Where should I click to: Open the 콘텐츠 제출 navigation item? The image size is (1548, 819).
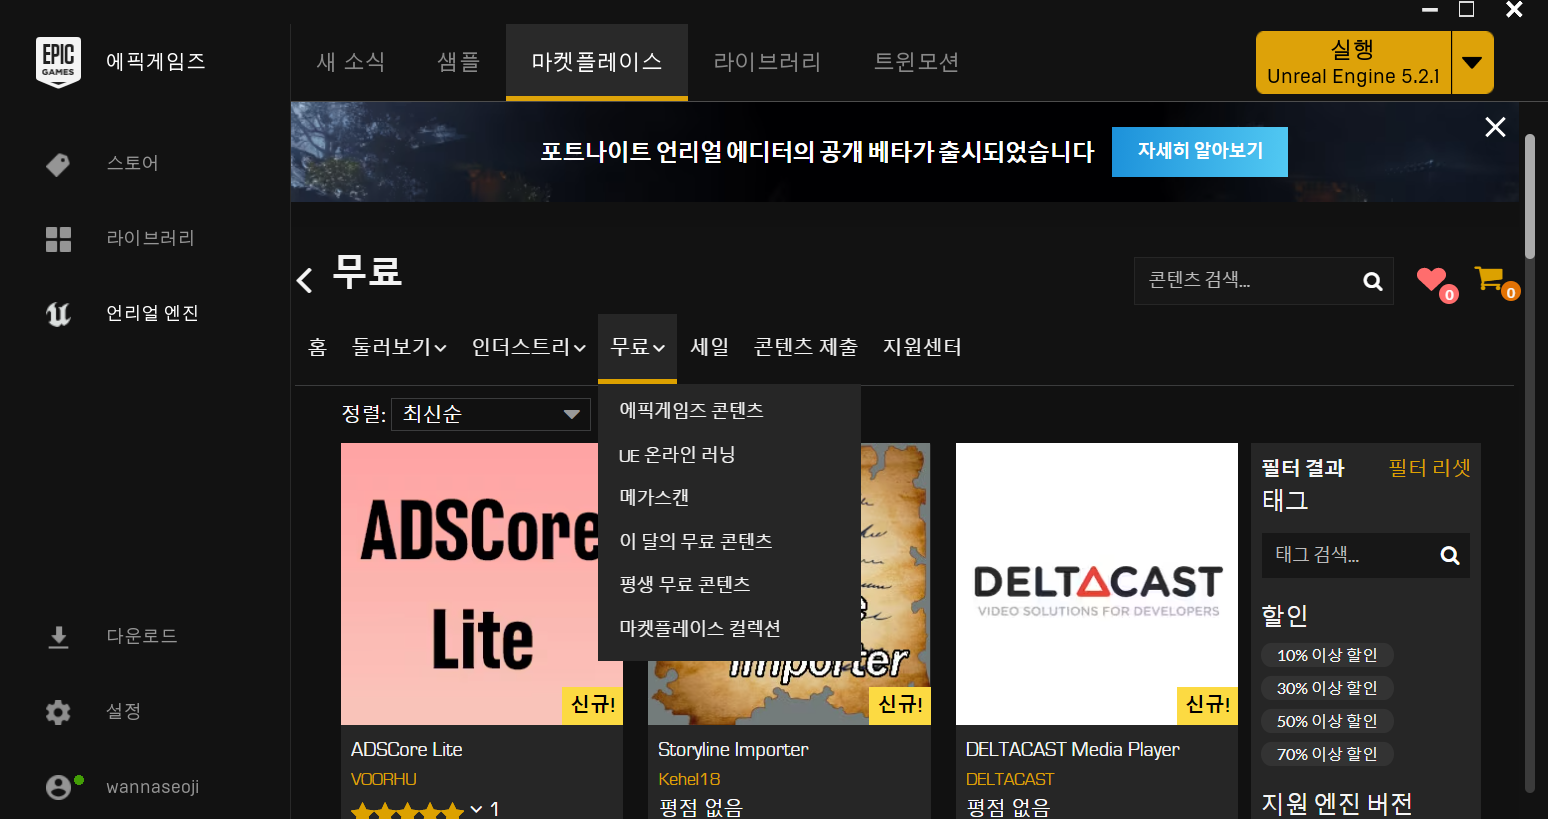point(806,347)
